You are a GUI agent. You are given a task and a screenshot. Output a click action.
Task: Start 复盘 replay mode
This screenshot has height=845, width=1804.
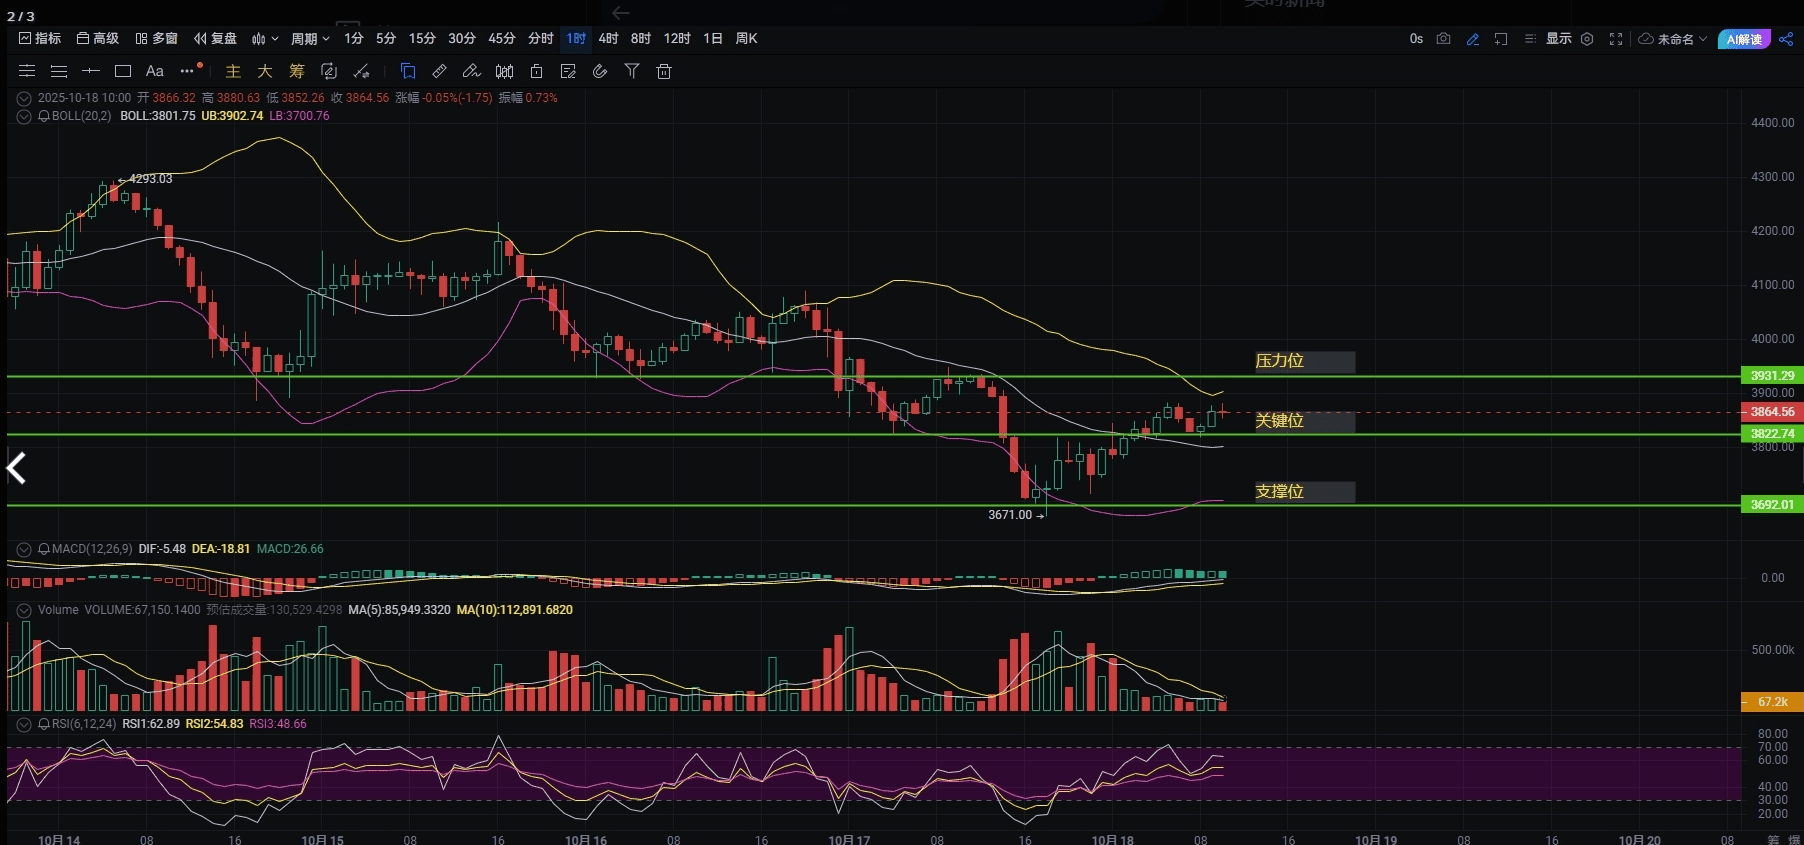[x=216, y=39]
